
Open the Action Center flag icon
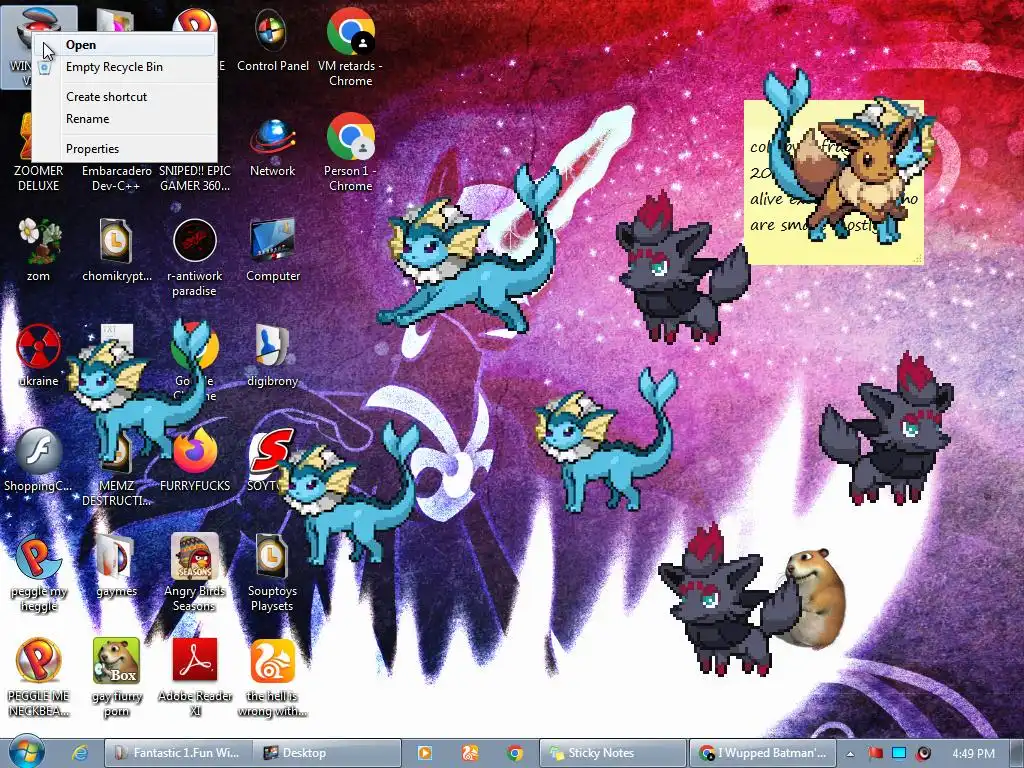coord(875,753)
